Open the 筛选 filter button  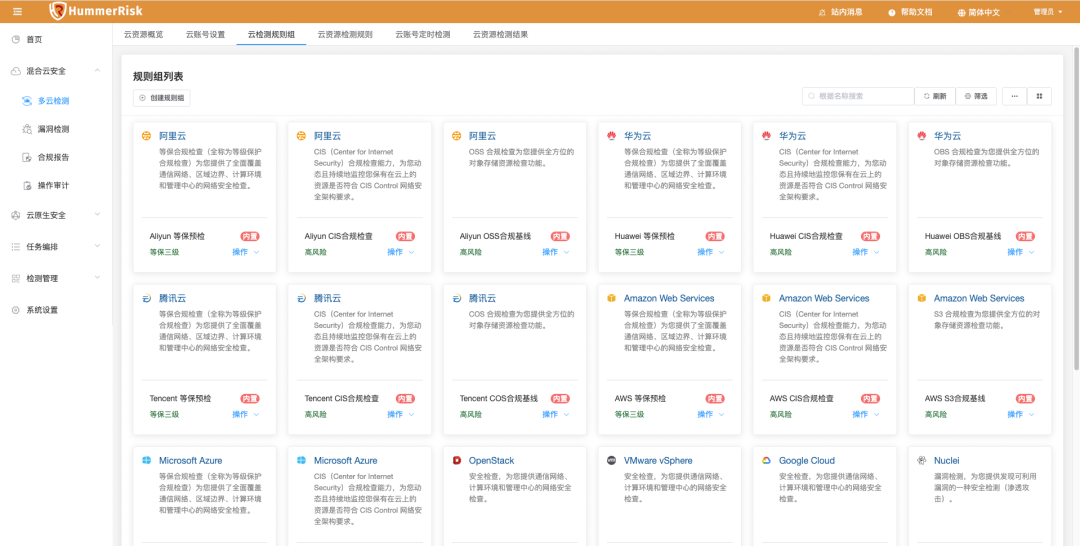(x=976, y=96)
